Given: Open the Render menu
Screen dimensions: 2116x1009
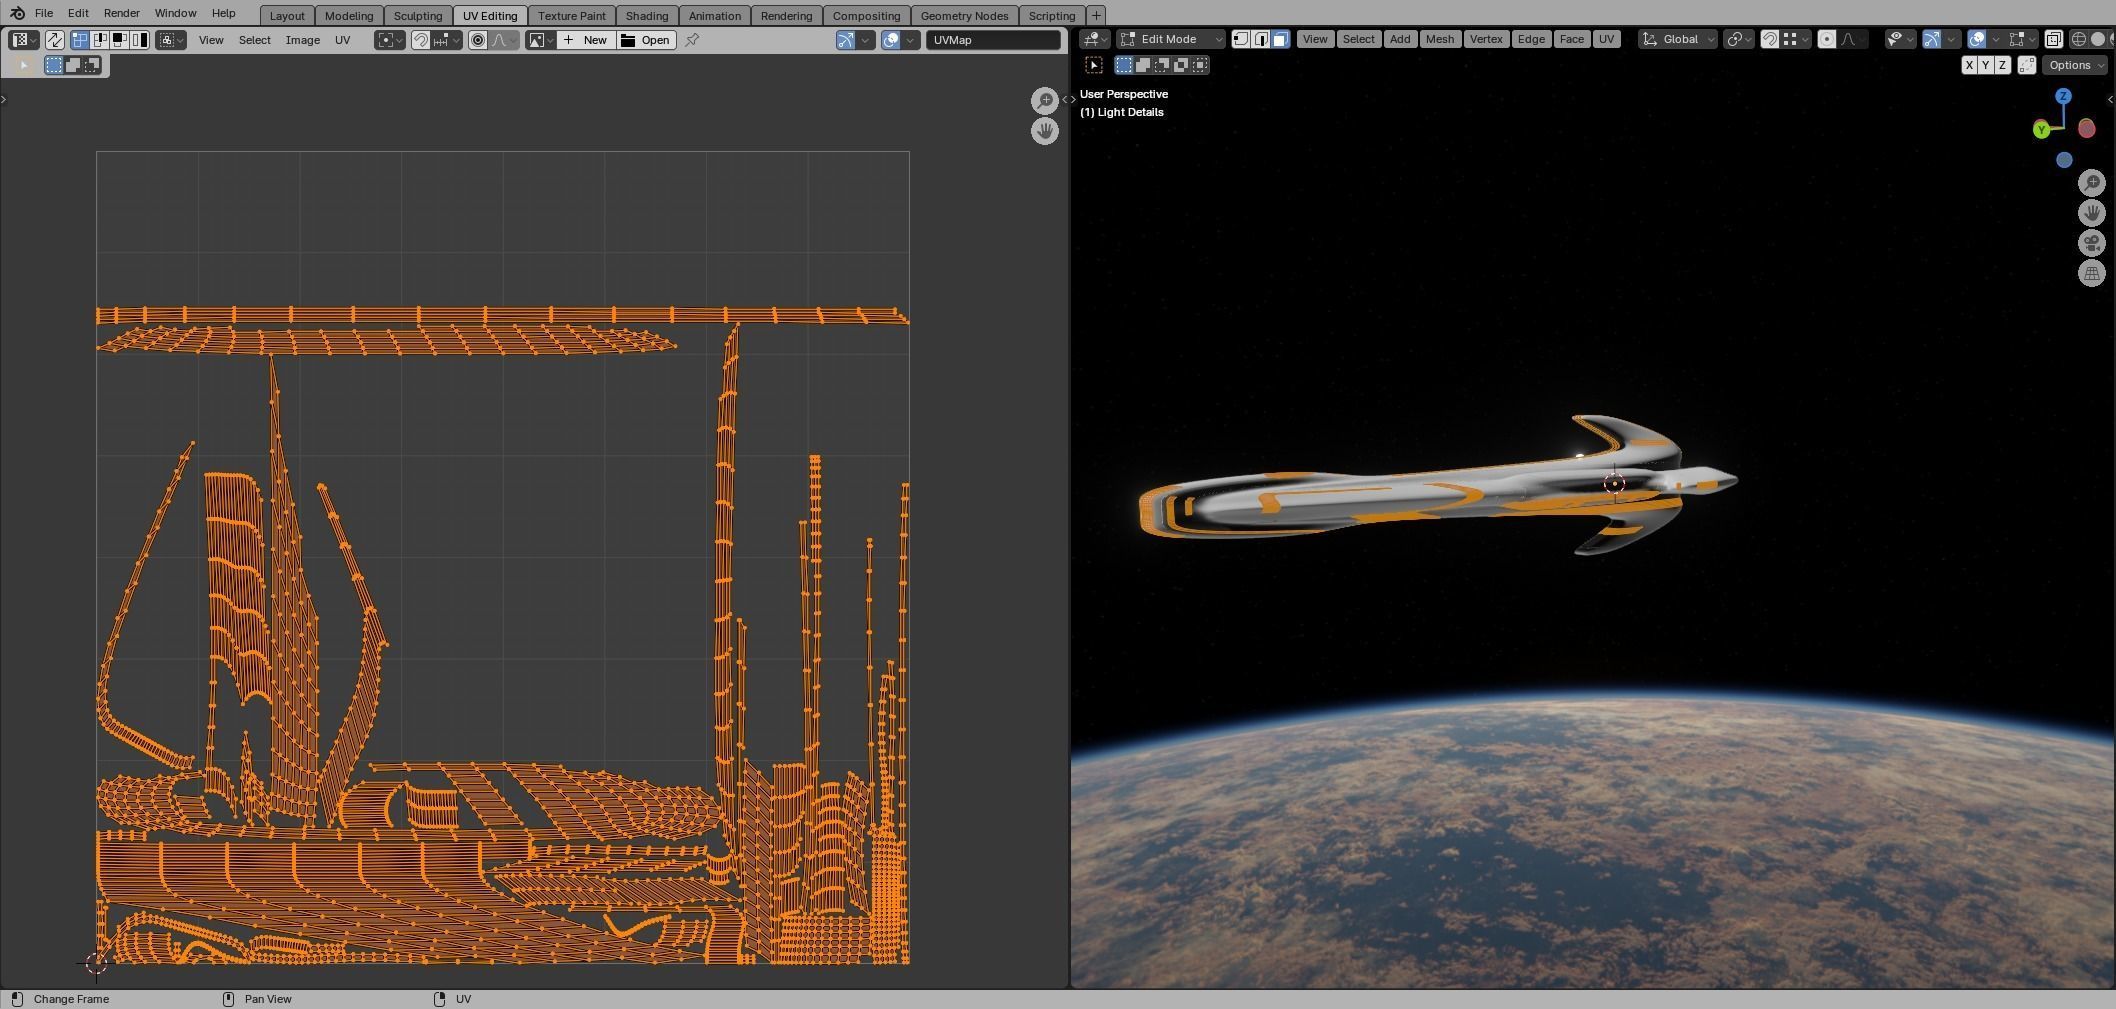Looking at the screenshot, I should [121, 13].
